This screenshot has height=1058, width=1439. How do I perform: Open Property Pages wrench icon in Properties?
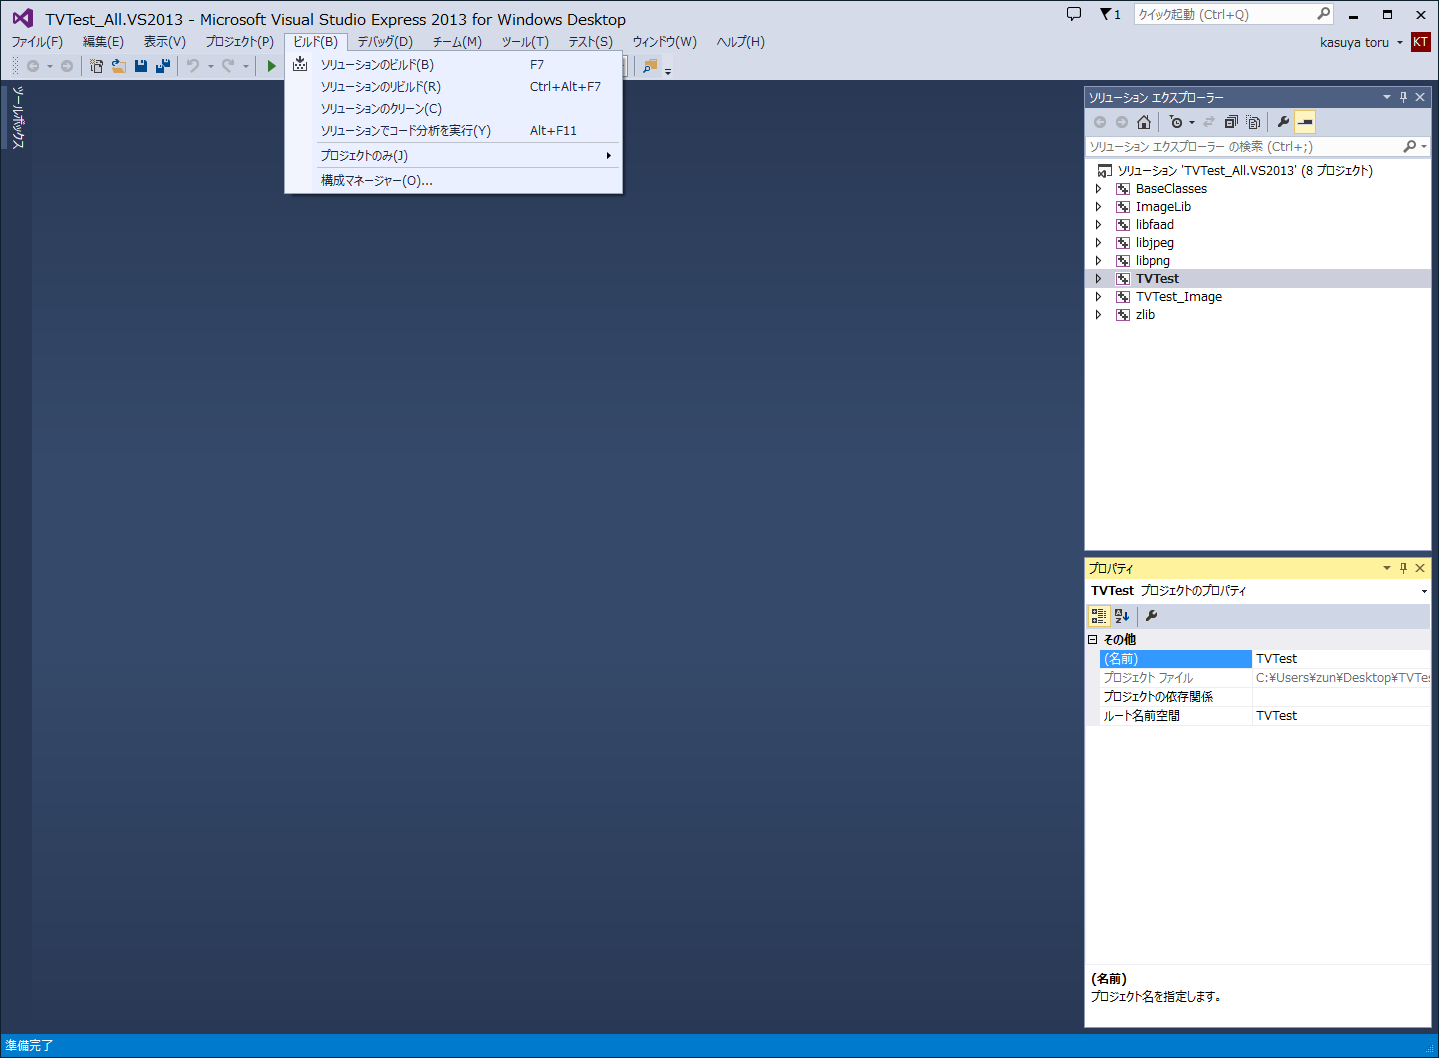(x=1151, y=616)
